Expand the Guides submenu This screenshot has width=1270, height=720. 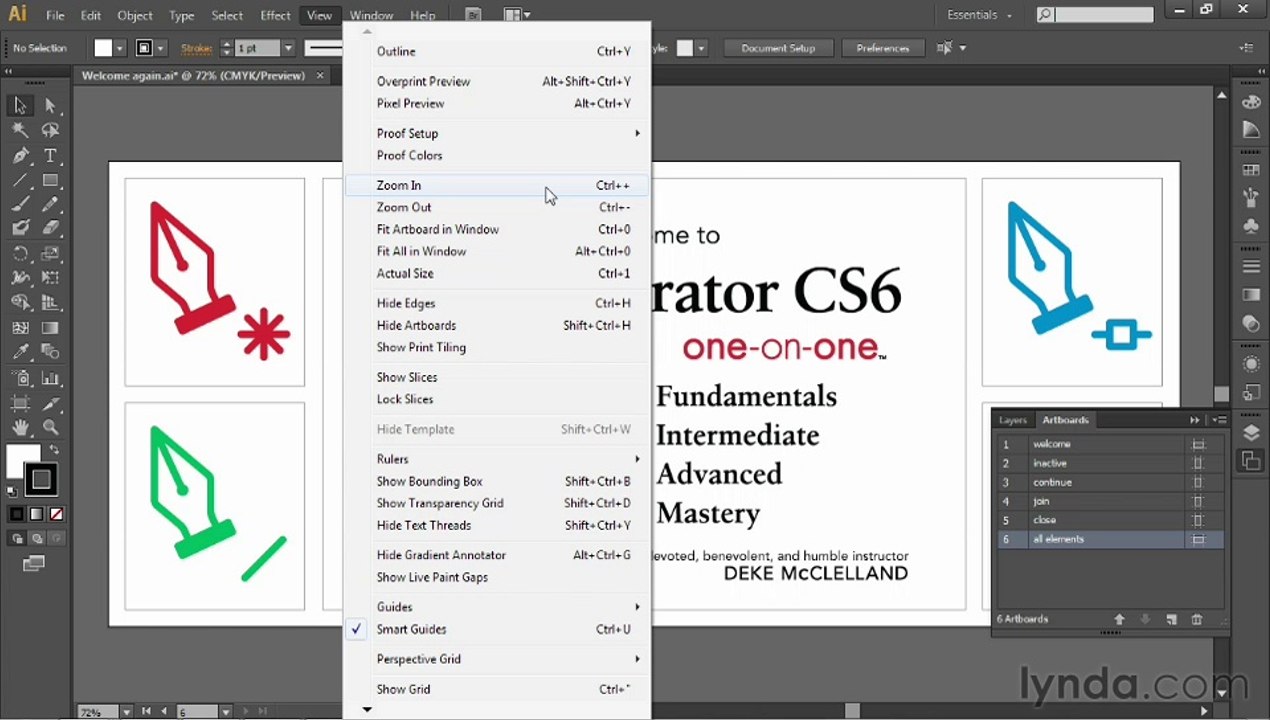pos(497,607)
